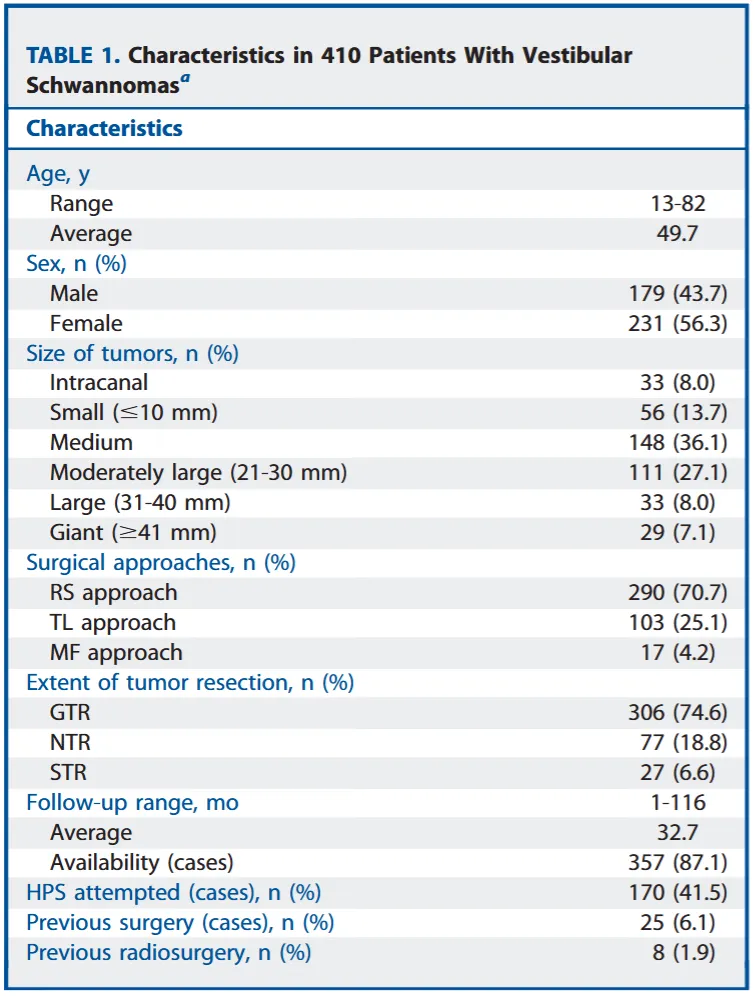Viewport: 755px width, 996px height.
Task: Click the 'Follow-up range, mo' heading
Action: [132, 803]
